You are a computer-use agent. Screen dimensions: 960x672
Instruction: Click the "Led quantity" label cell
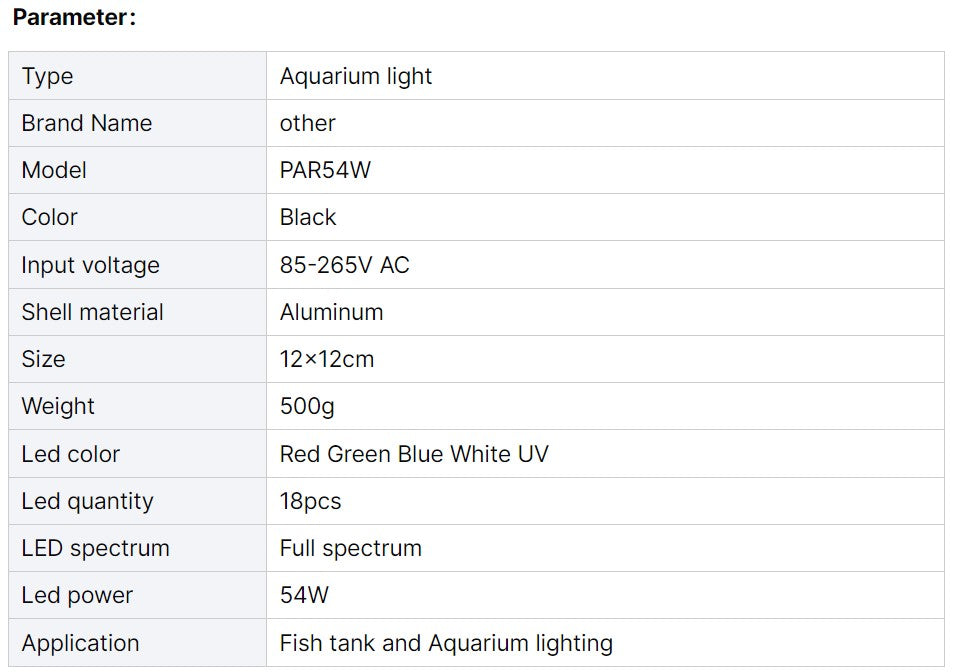pyautogui.click(x=87, y=501)
